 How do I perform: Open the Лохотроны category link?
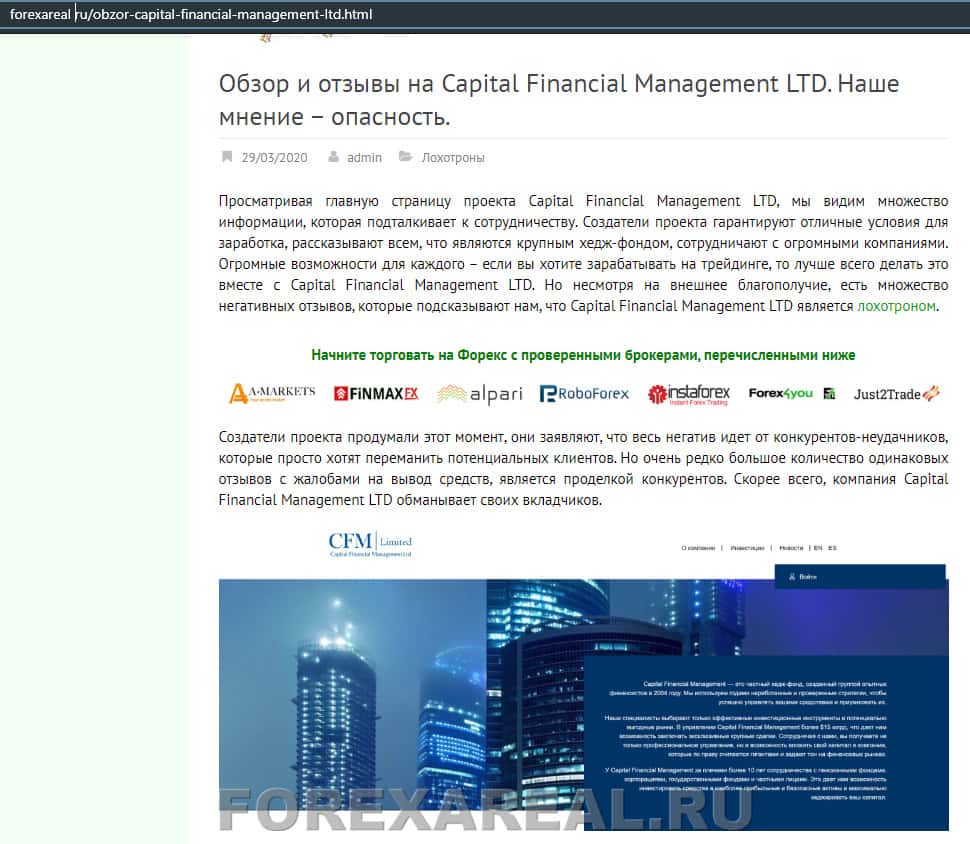[453, 158]
